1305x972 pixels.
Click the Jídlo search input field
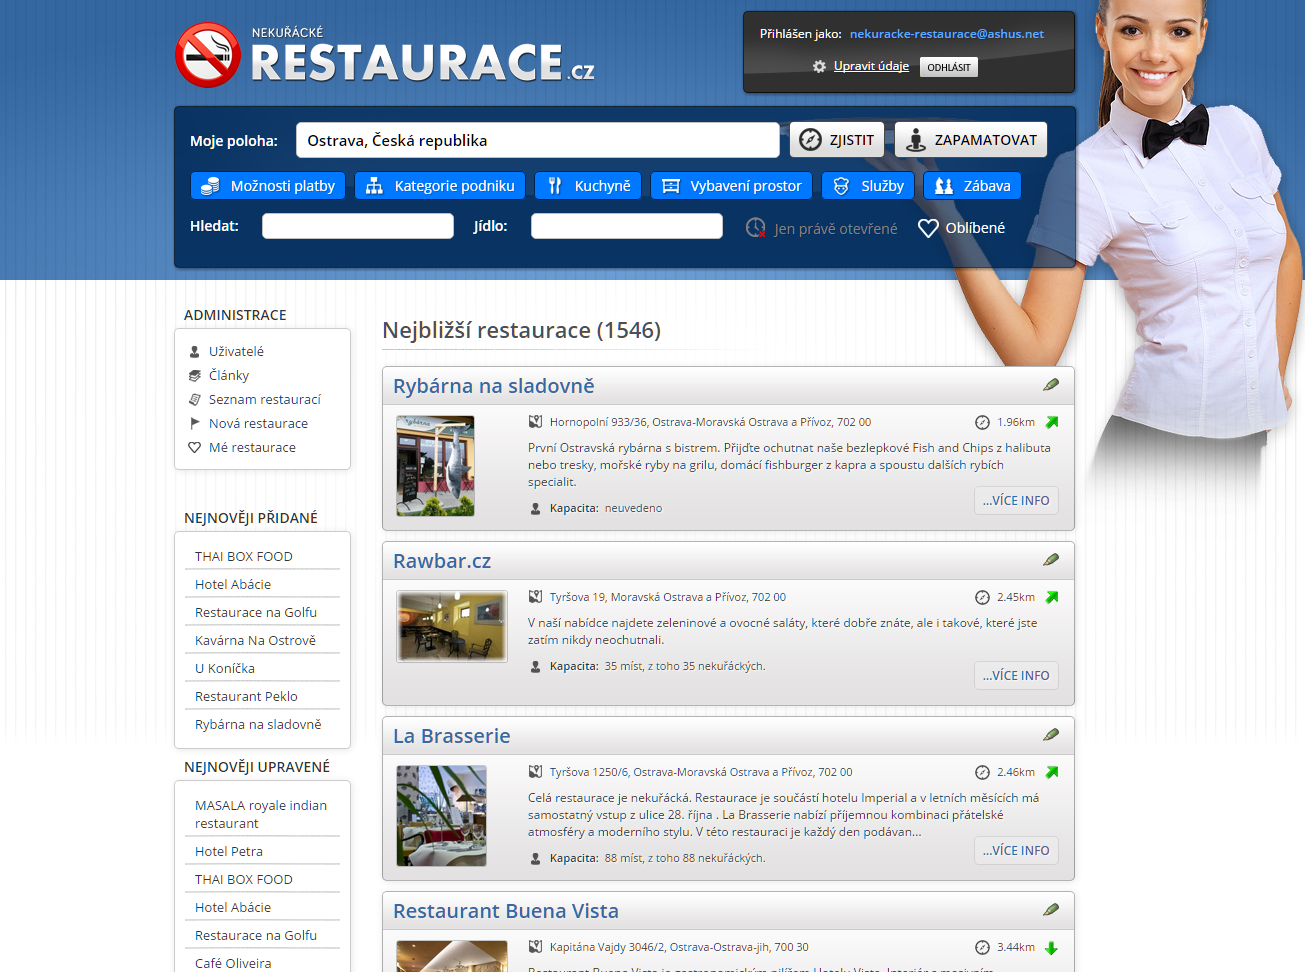[x=626, y=227]
